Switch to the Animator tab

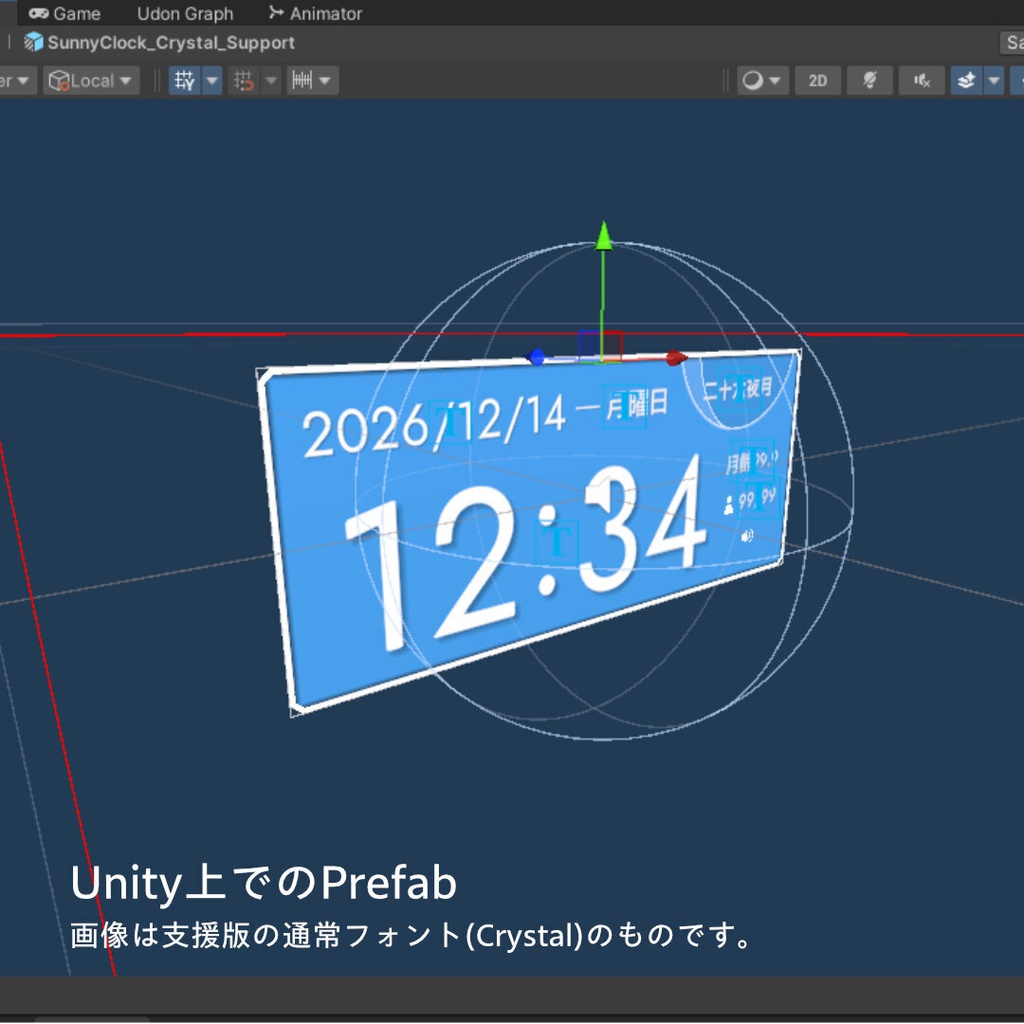tap(315, 13)
